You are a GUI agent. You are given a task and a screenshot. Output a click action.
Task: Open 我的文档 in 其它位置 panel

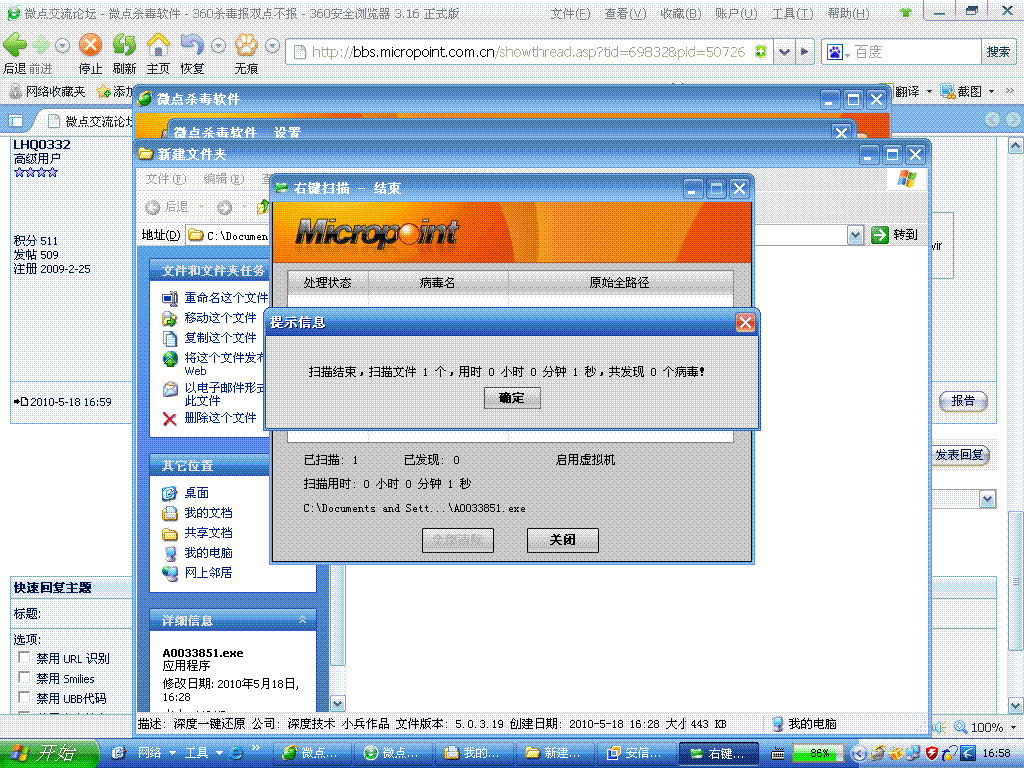tap(208, 513)
